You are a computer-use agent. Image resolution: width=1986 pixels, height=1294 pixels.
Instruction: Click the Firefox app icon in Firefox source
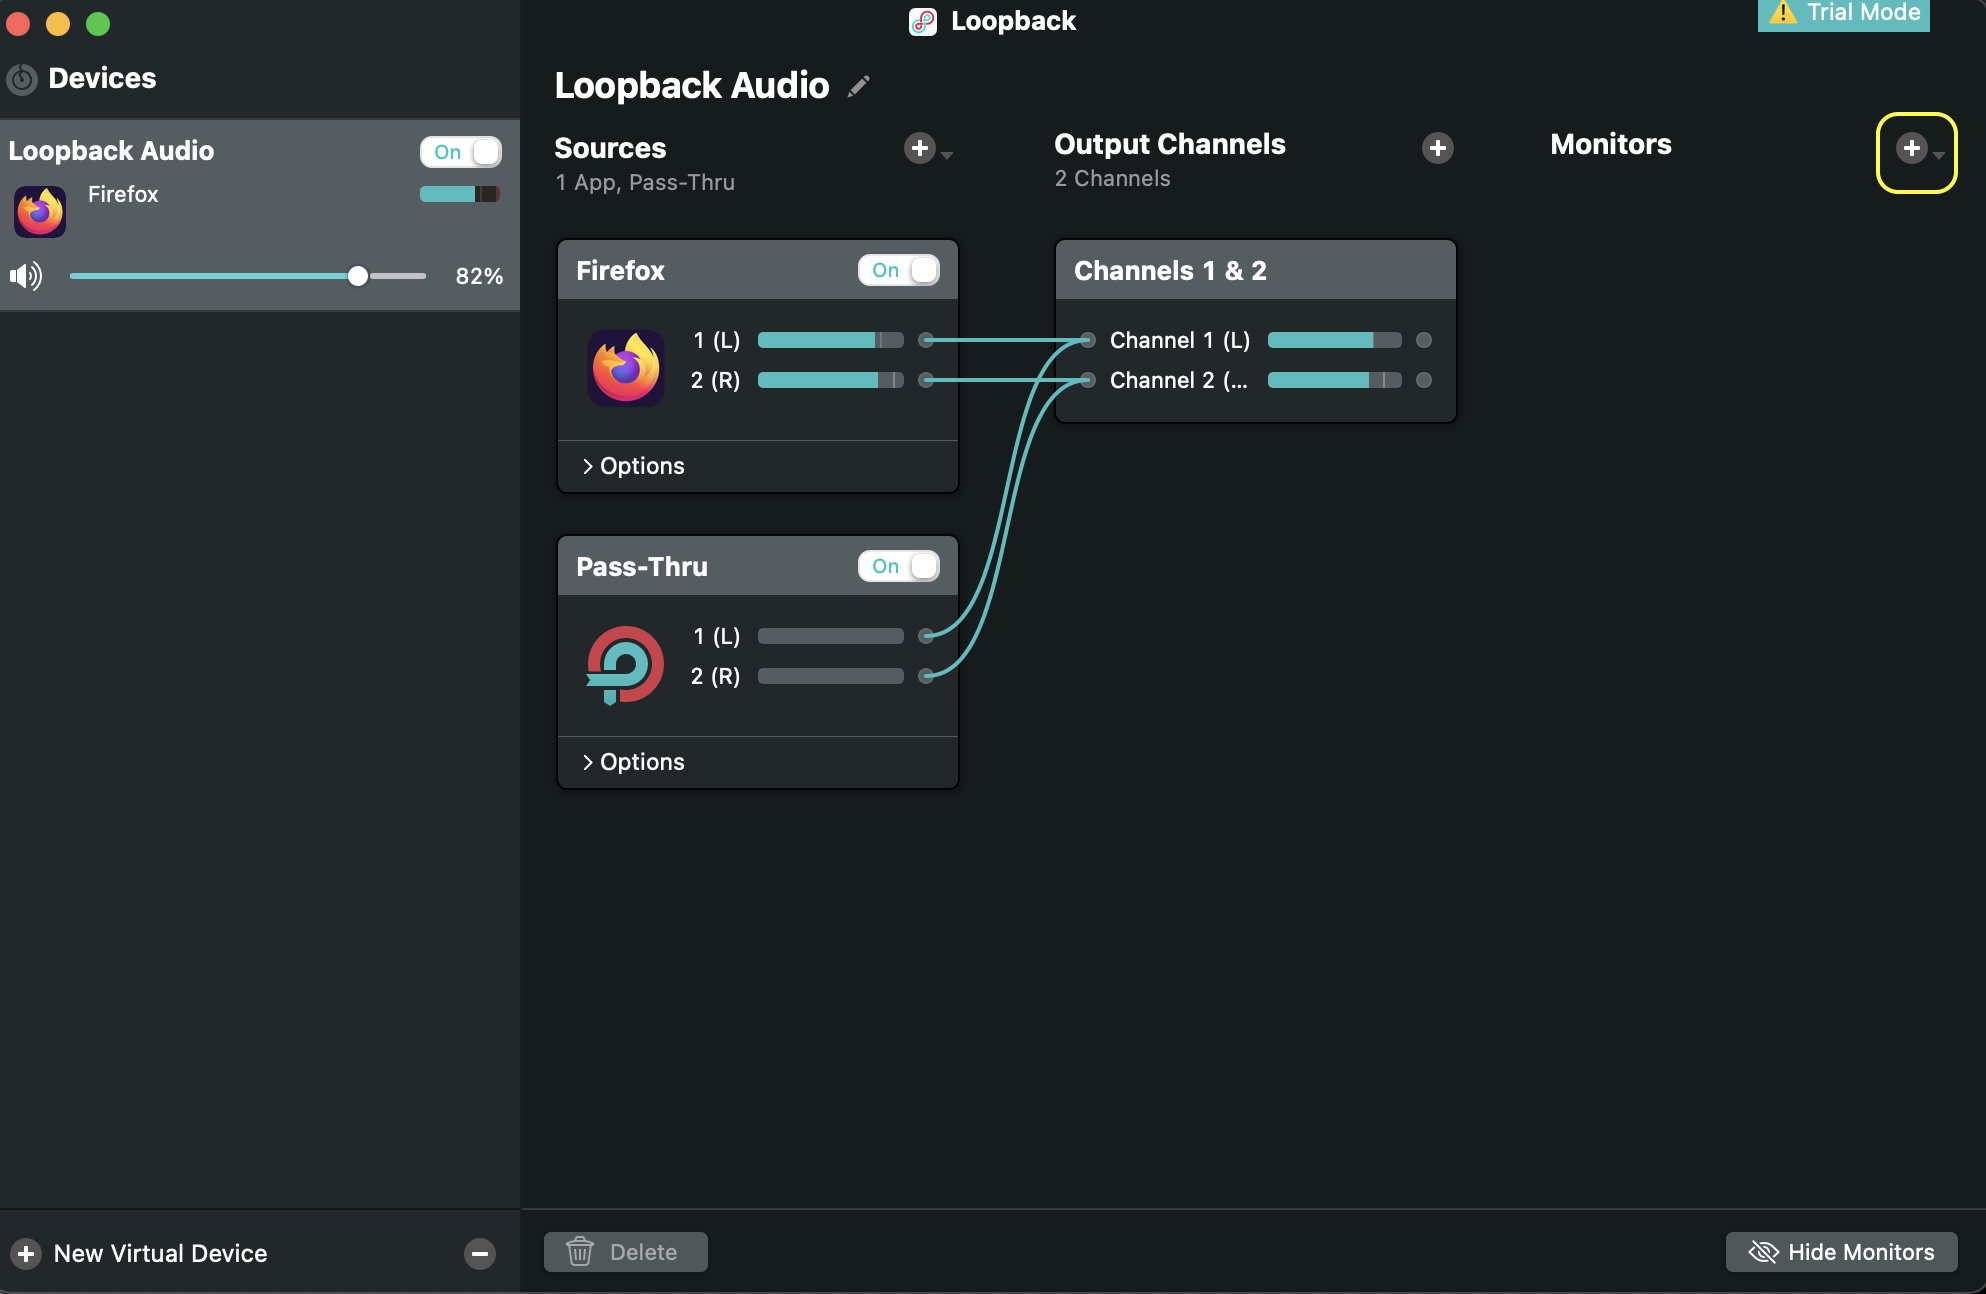point(626,367)
